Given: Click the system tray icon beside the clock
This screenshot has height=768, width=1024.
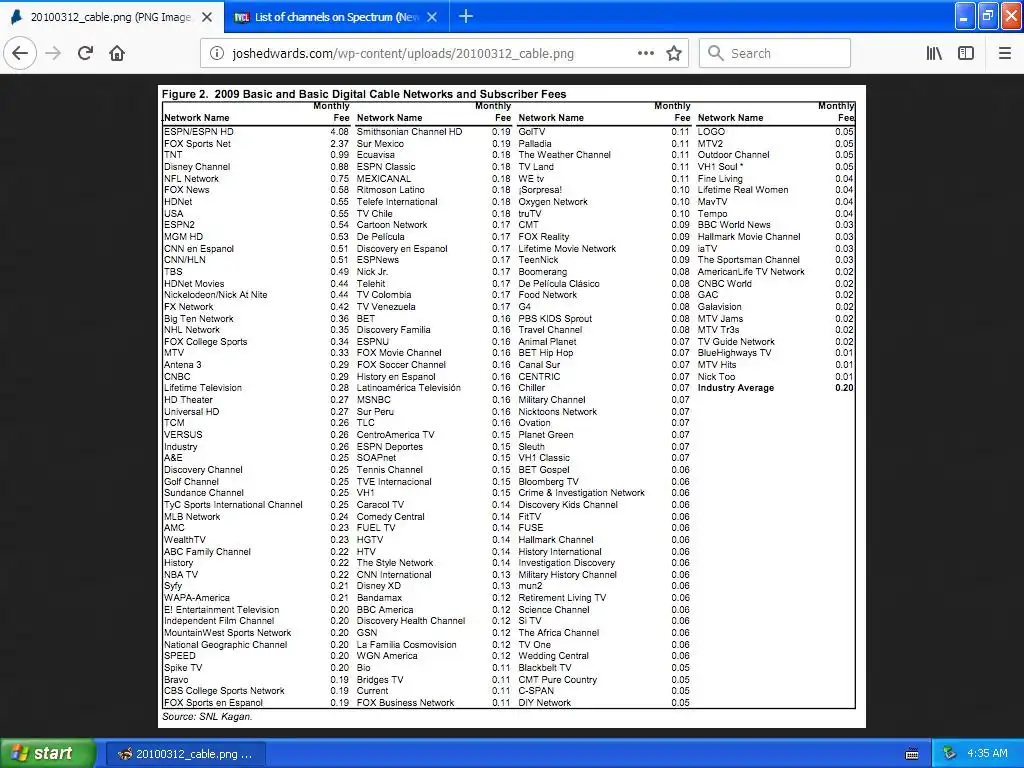Looking at the screenshot, I should point(950,754).
